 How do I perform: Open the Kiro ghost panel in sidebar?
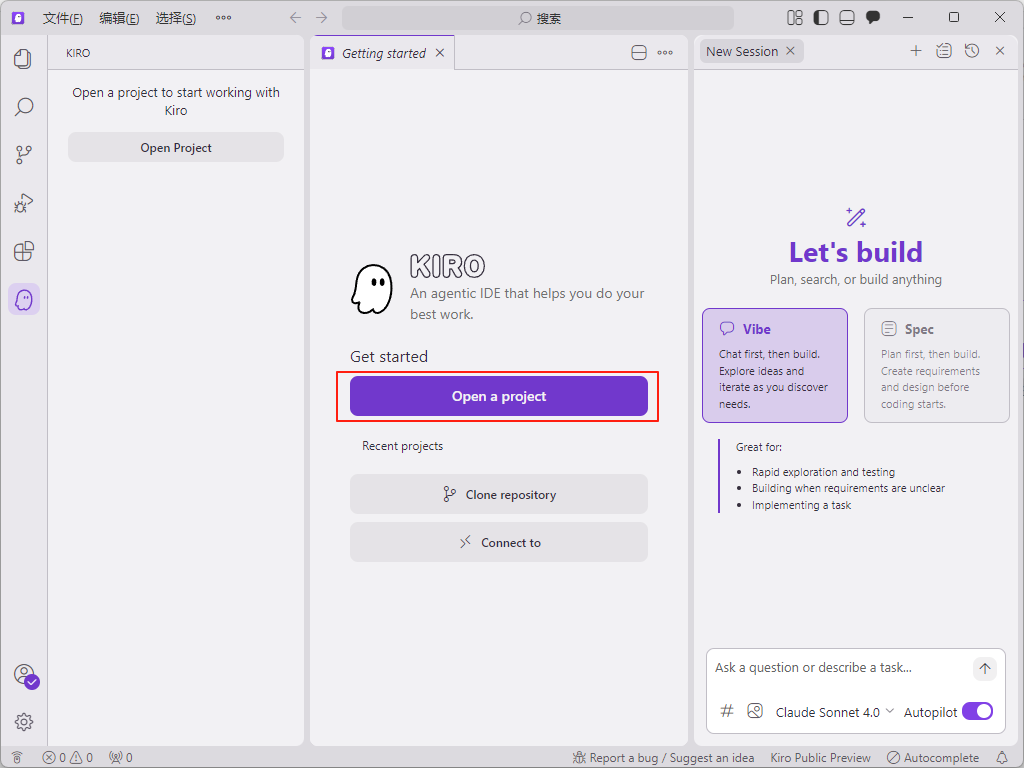(24, 299)
